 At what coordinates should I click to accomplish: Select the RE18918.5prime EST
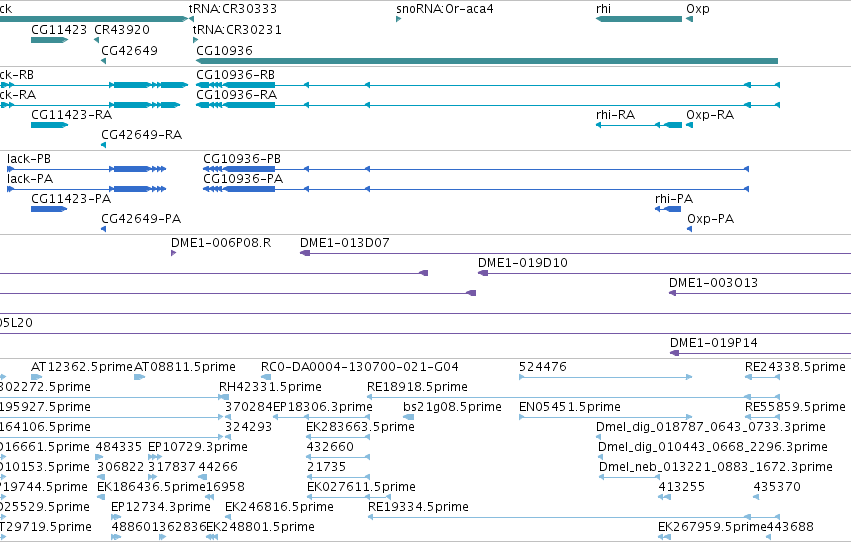pos(574,397)
